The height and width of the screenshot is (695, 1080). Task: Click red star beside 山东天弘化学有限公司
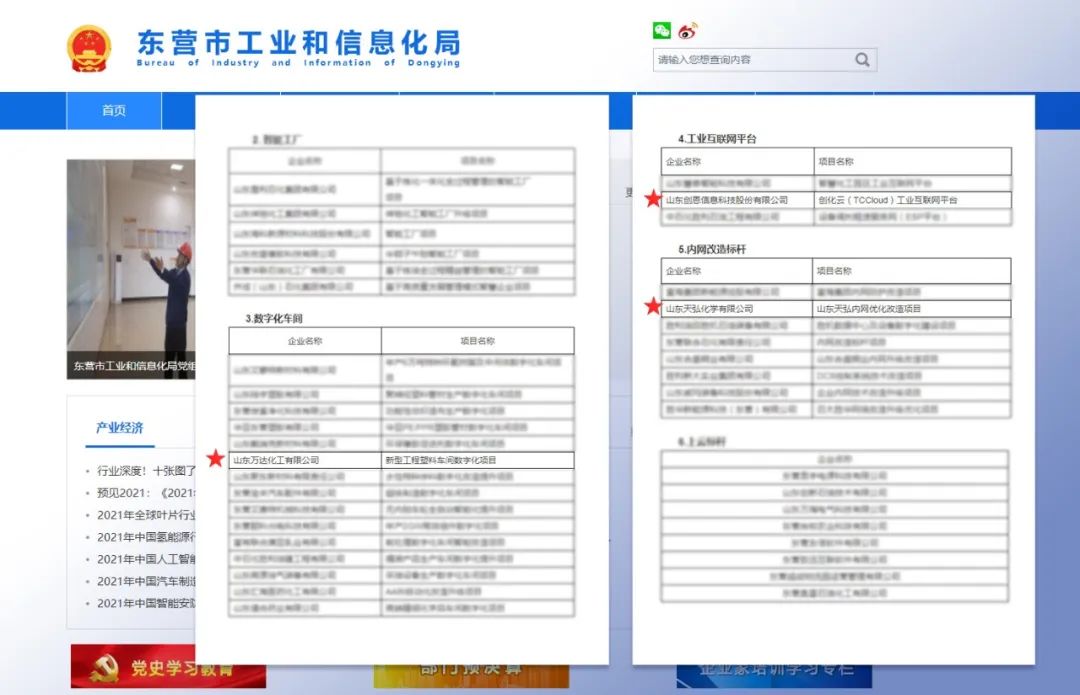(653, 307)
